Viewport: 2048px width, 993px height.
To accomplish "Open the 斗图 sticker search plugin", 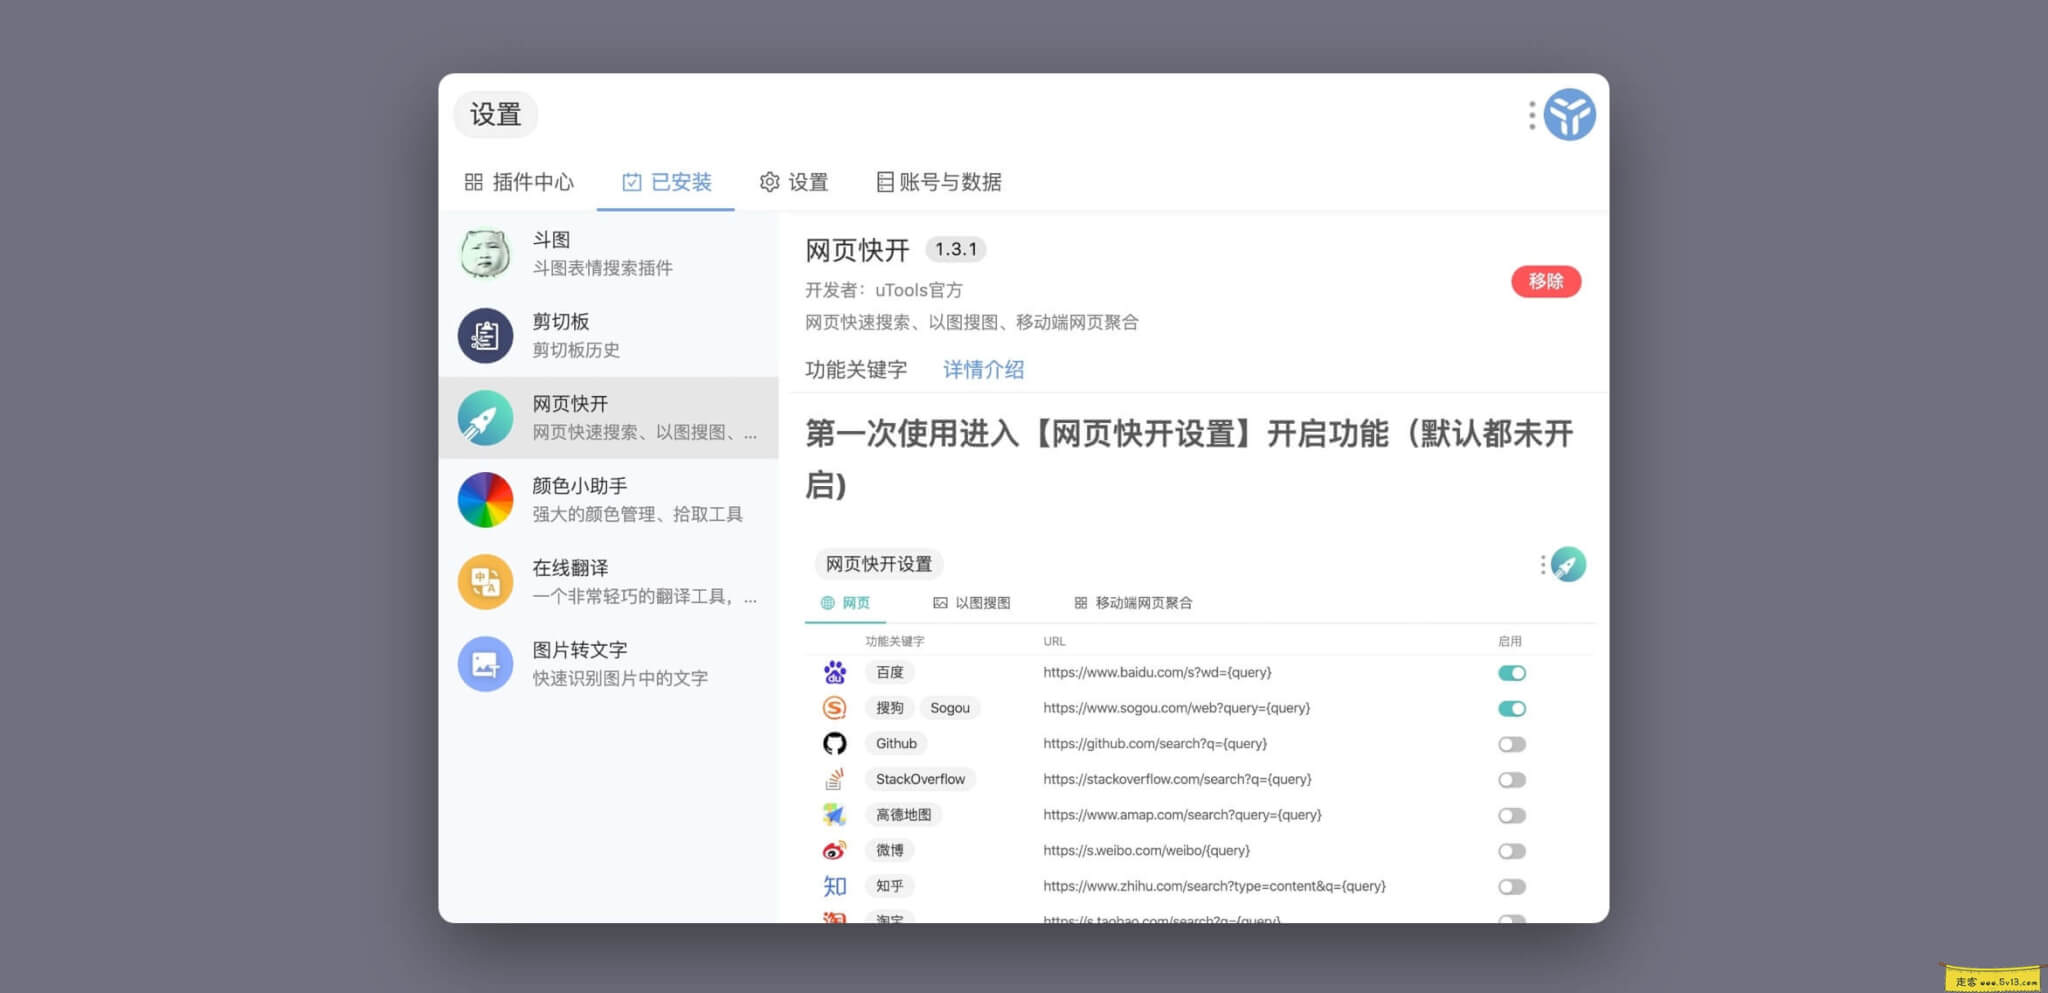I will click(x=484, y=253).
